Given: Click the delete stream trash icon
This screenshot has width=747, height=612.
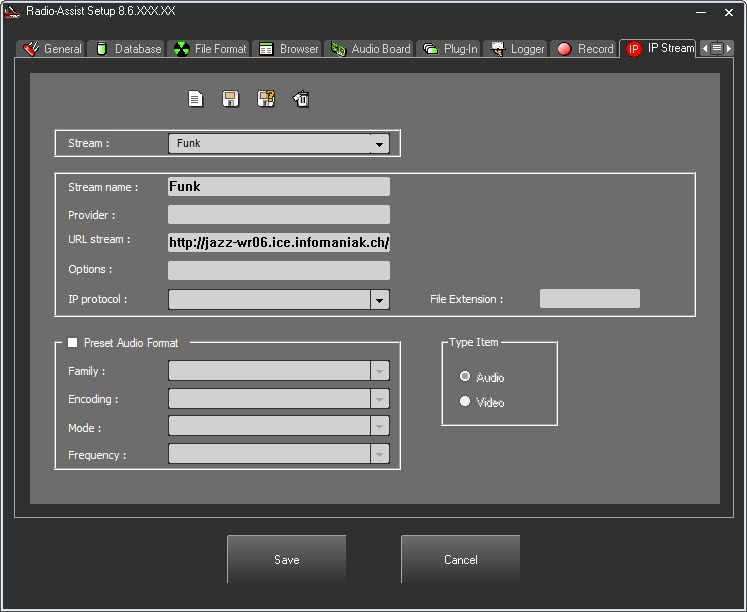Looking at the screenshot, I should point(301,99).
